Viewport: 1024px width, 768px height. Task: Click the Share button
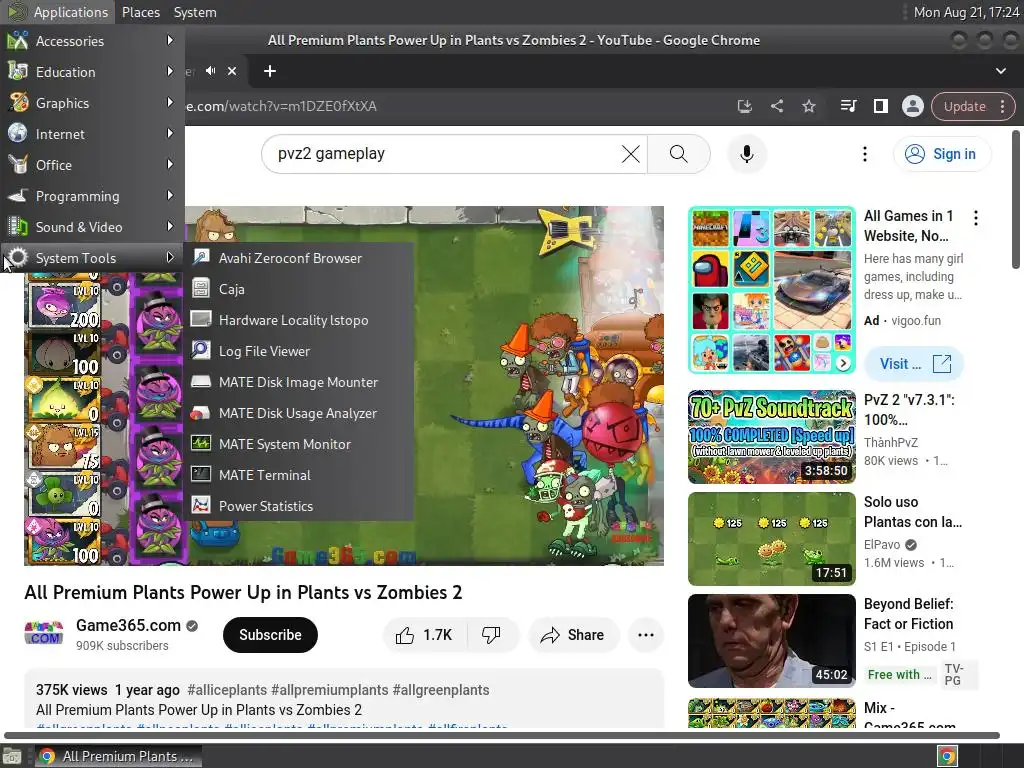pyautogui.click(x=573, y=635)
